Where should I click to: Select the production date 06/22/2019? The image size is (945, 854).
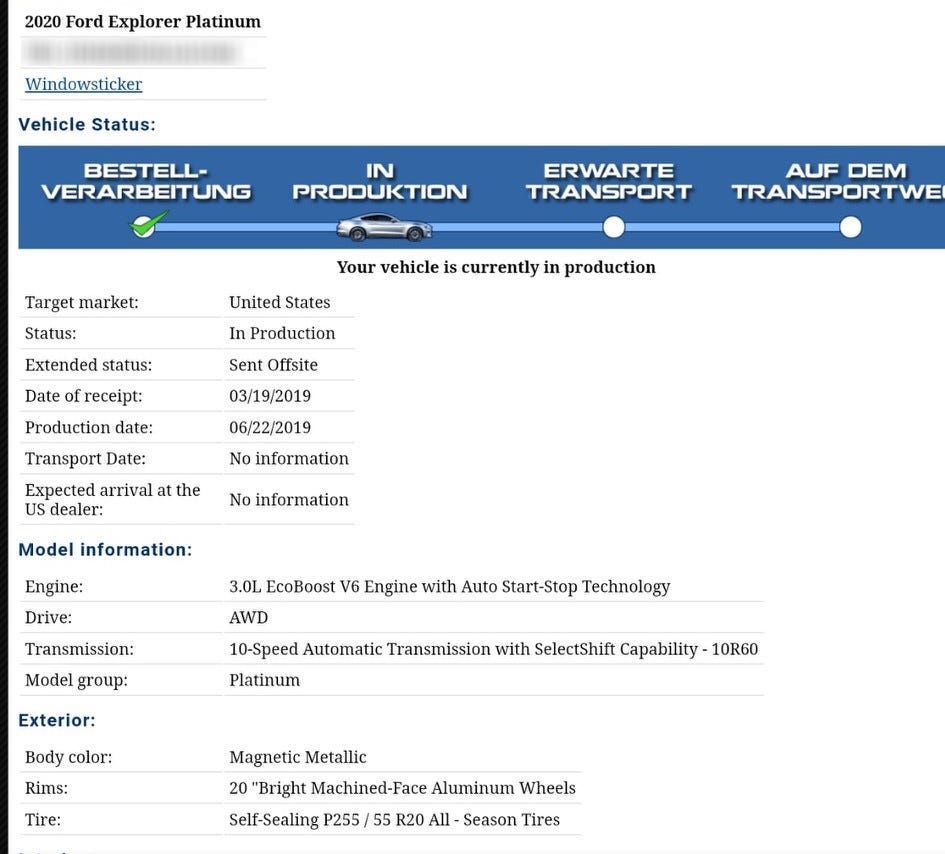click(270, 427)
